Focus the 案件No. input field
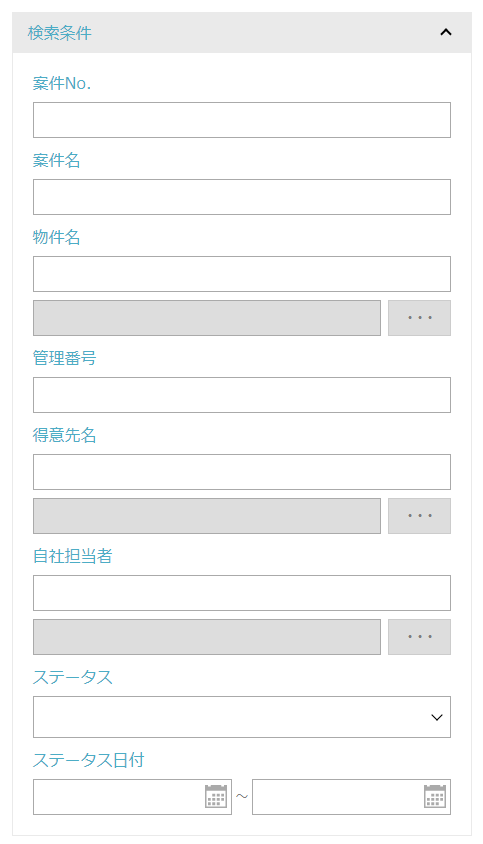Image resolution: width=483 pixels, height=844 pixels. (242, 120)
